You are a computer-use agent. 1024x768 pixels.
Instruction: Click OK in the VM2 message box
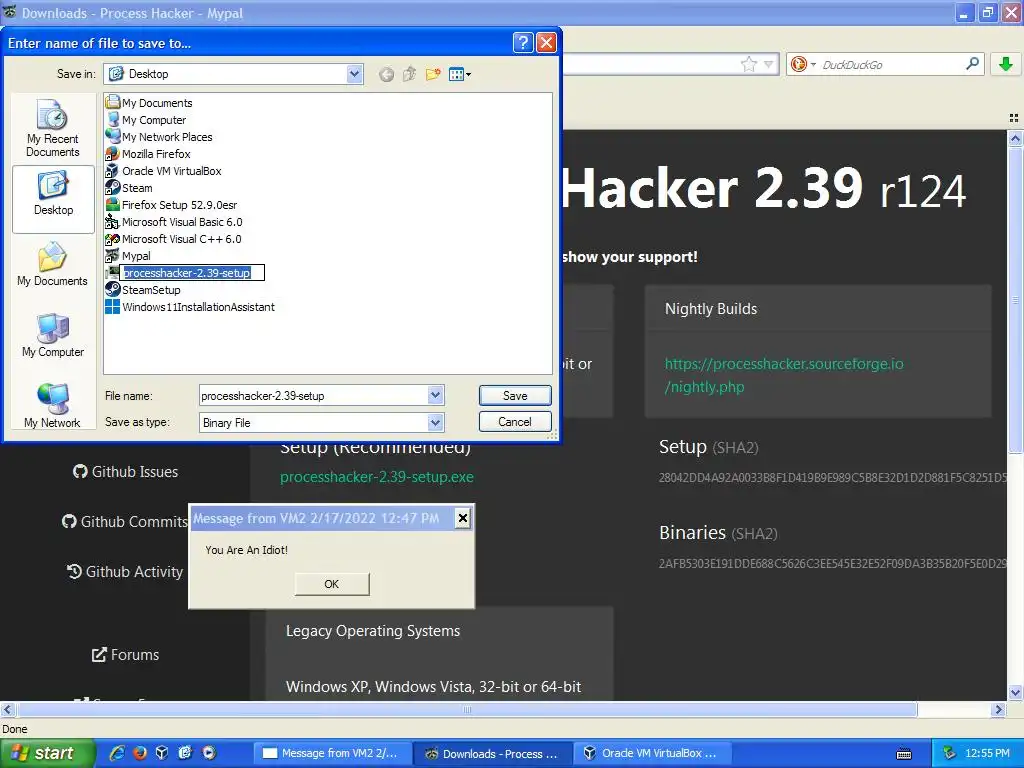(x=332, y=584)
